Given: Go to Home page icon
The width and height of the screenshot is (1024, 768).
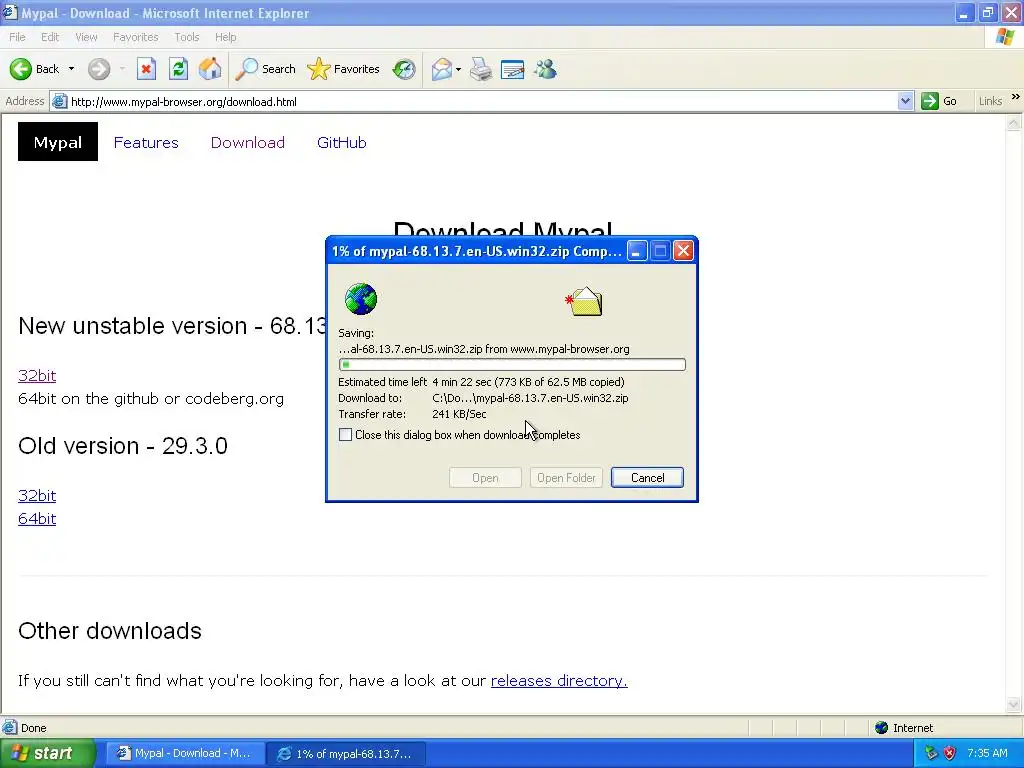Looking at the screenshot, I should (210, 69).
